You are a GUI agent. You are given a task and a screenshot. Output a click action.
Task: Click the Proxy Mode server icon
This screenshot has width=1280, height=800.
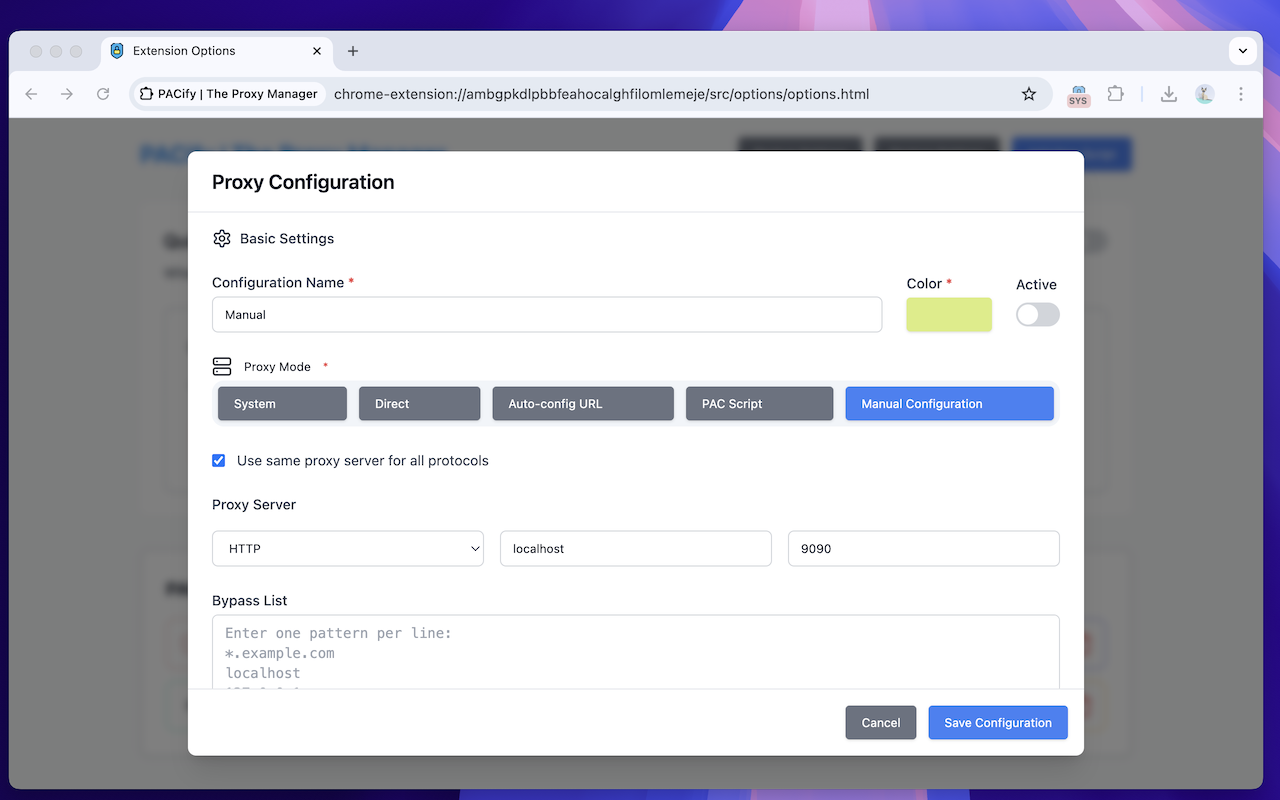point(222,367)
